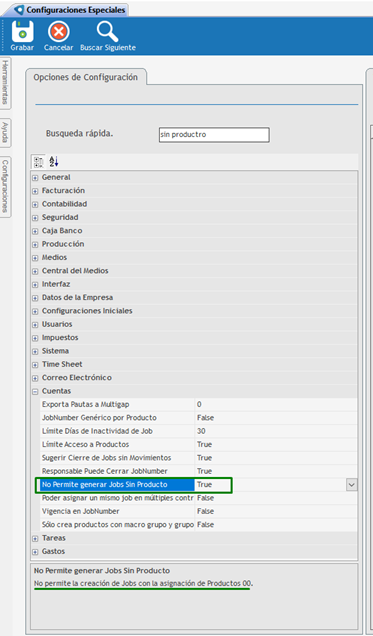Click False value of Vigencia en JobNumber
Image resolution: width=373 pixels, height=636 pixels.
click(206, 511)
